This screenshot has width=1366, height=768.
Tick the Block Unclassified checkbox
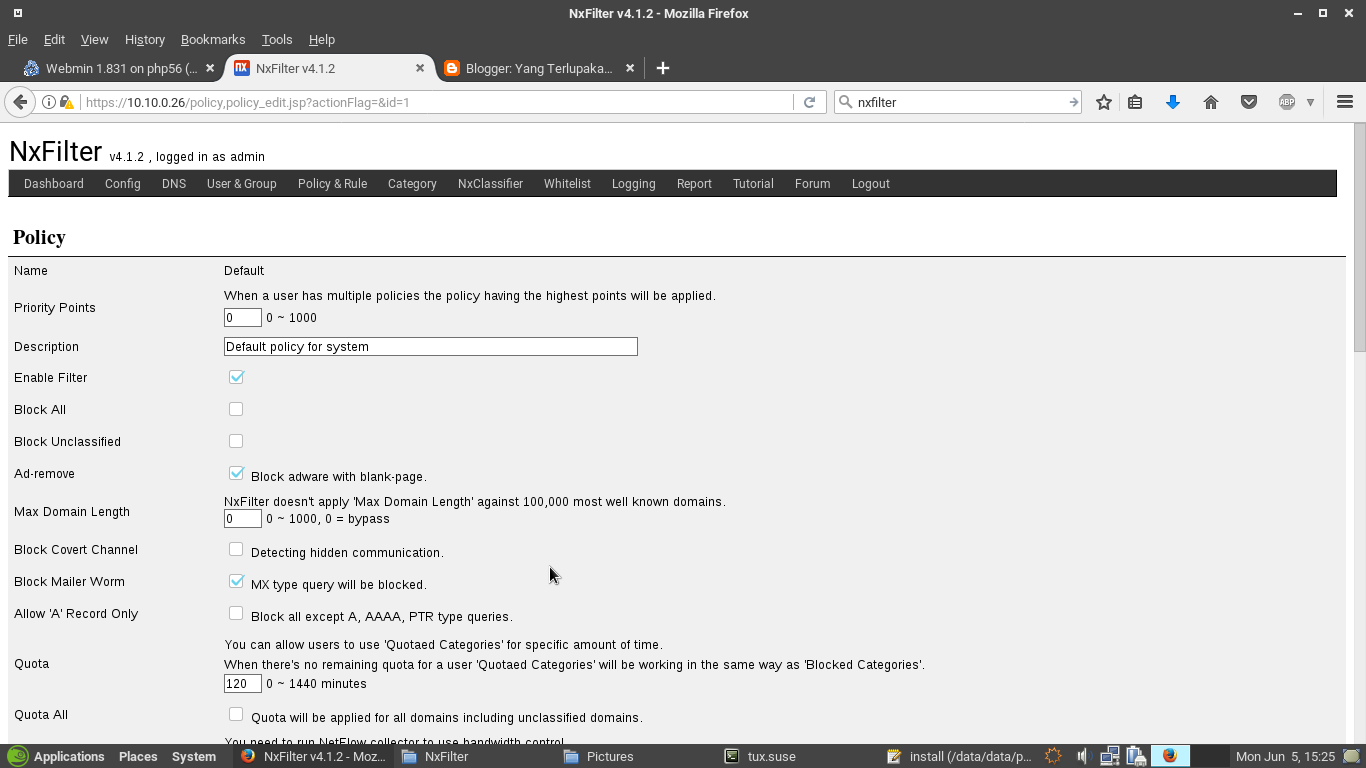pos(236,441)
